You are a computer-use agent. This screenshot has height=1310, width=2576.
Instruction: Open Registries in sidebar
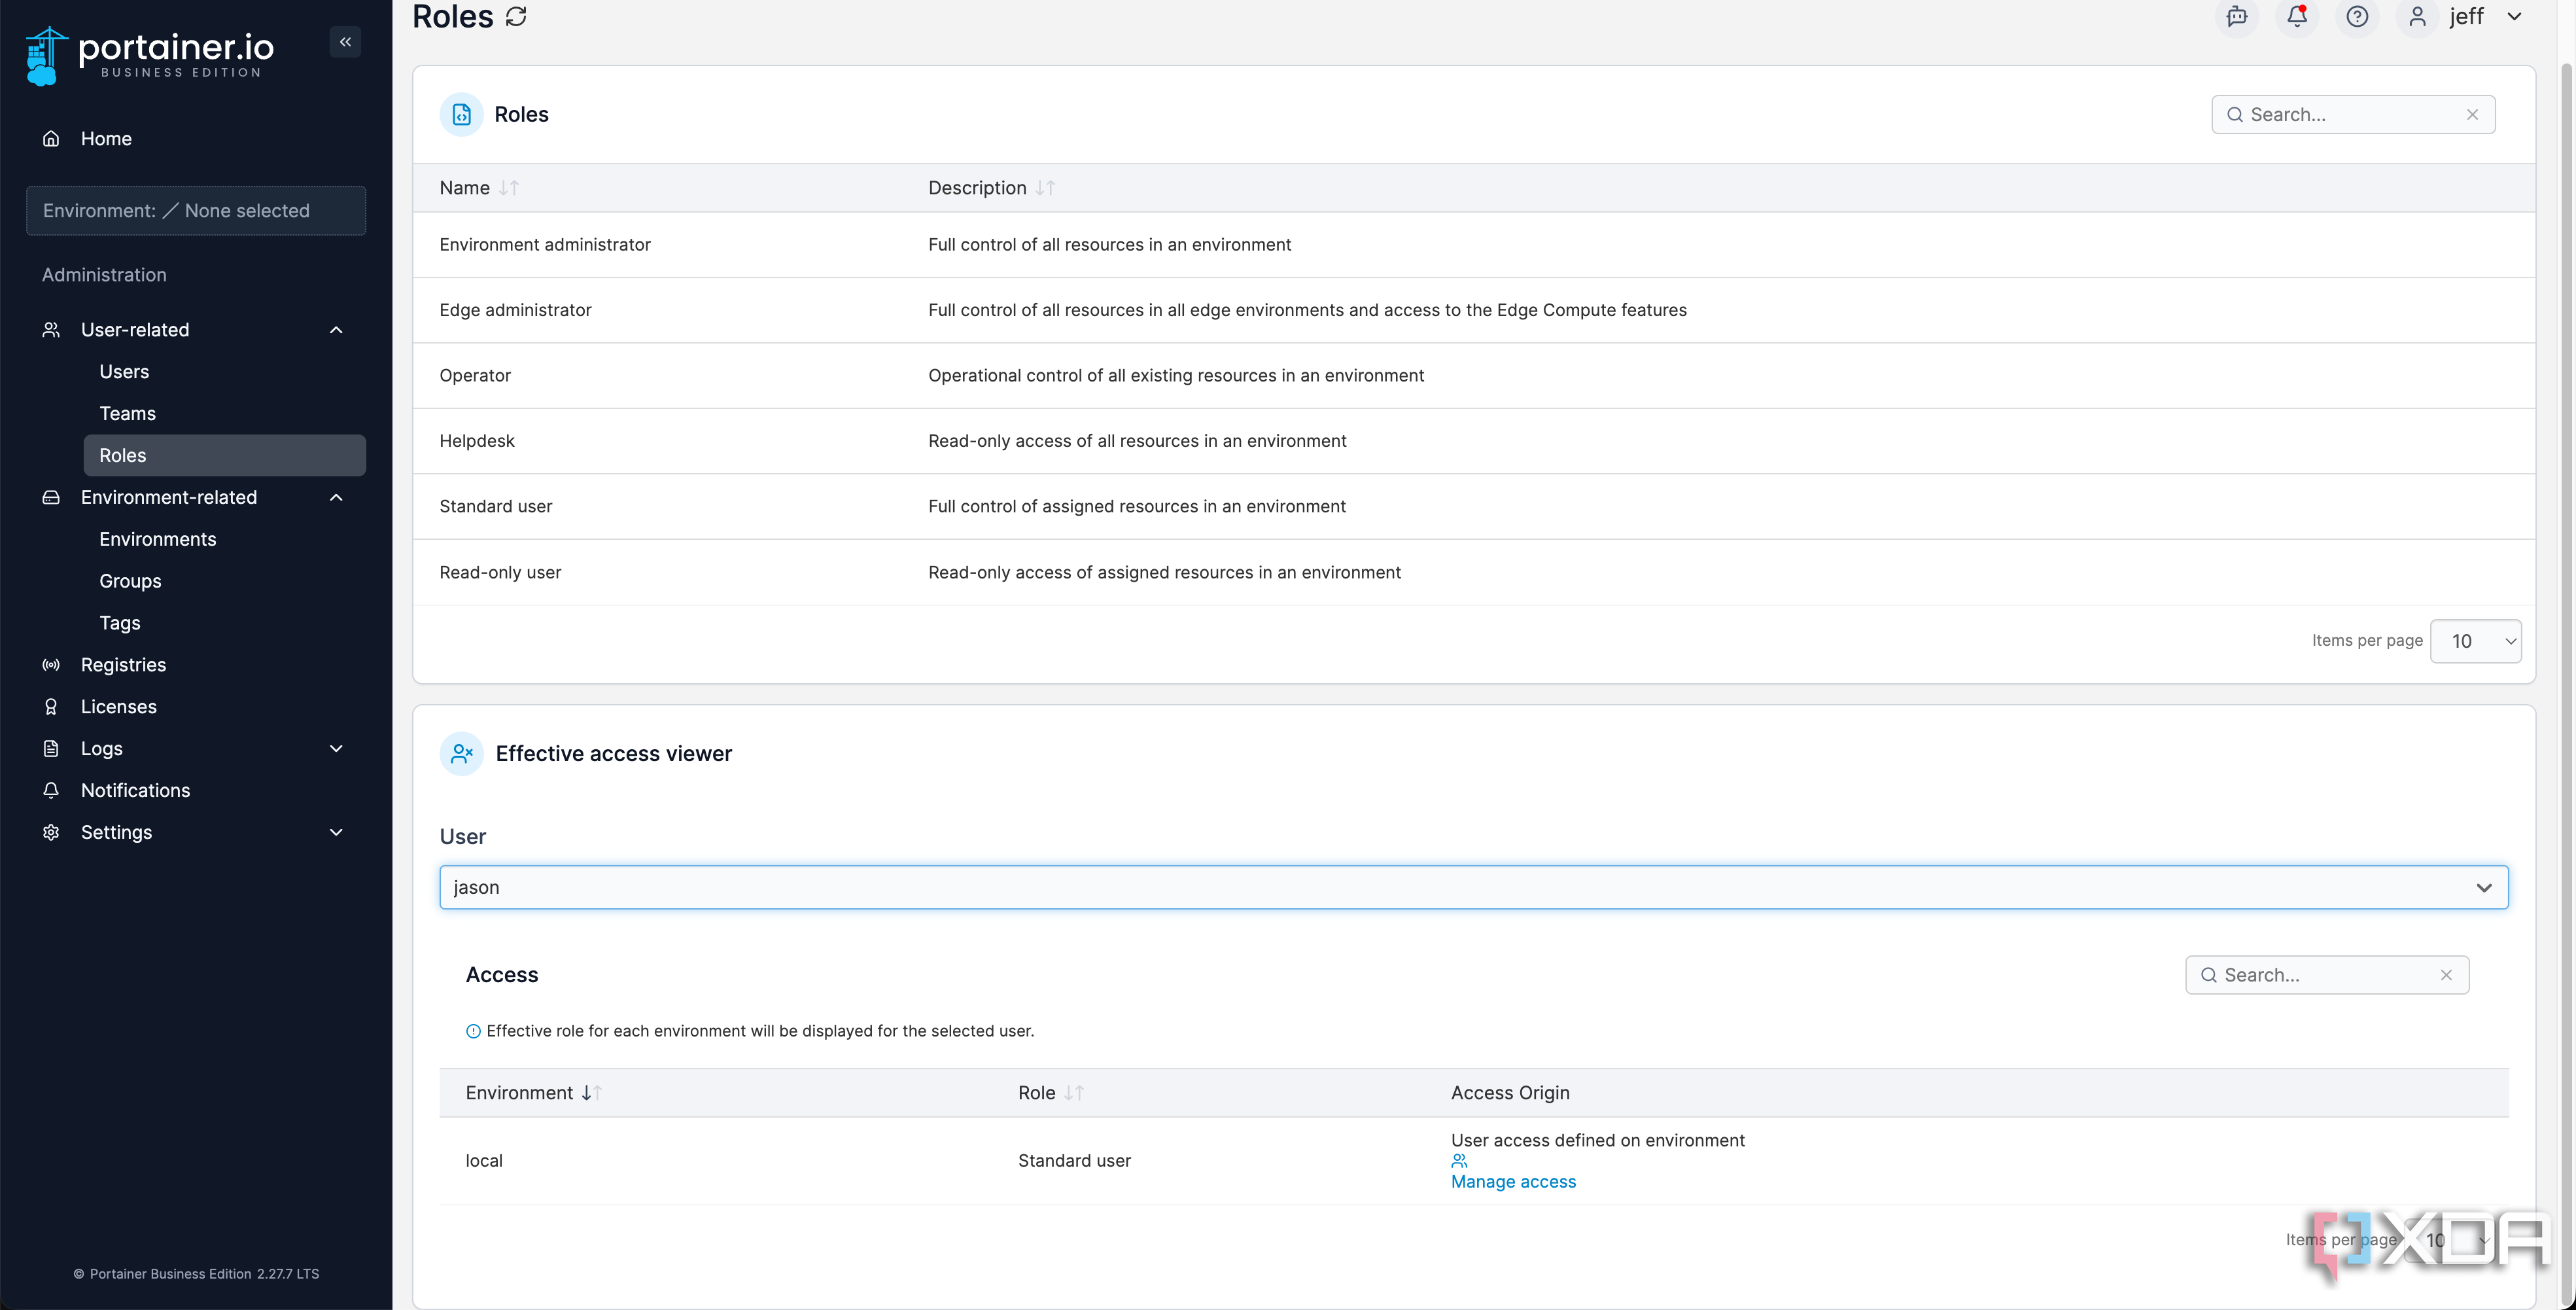tap(123, 666)
